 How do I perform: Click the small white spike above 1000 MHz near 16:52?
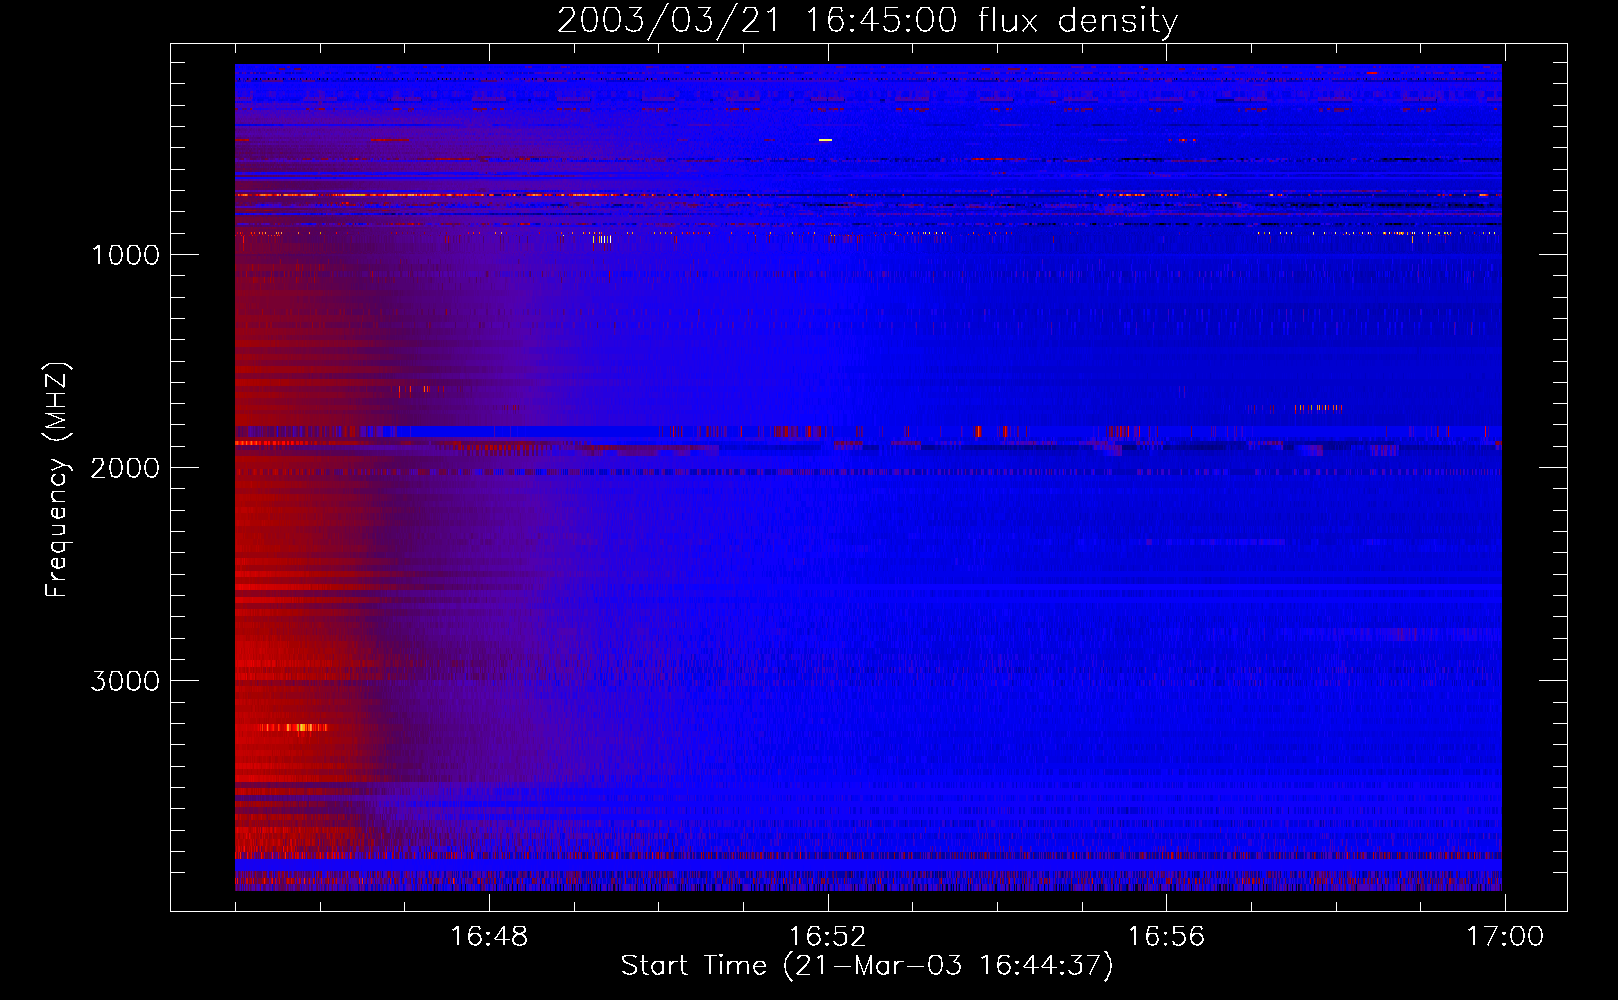tap(825, 140)
